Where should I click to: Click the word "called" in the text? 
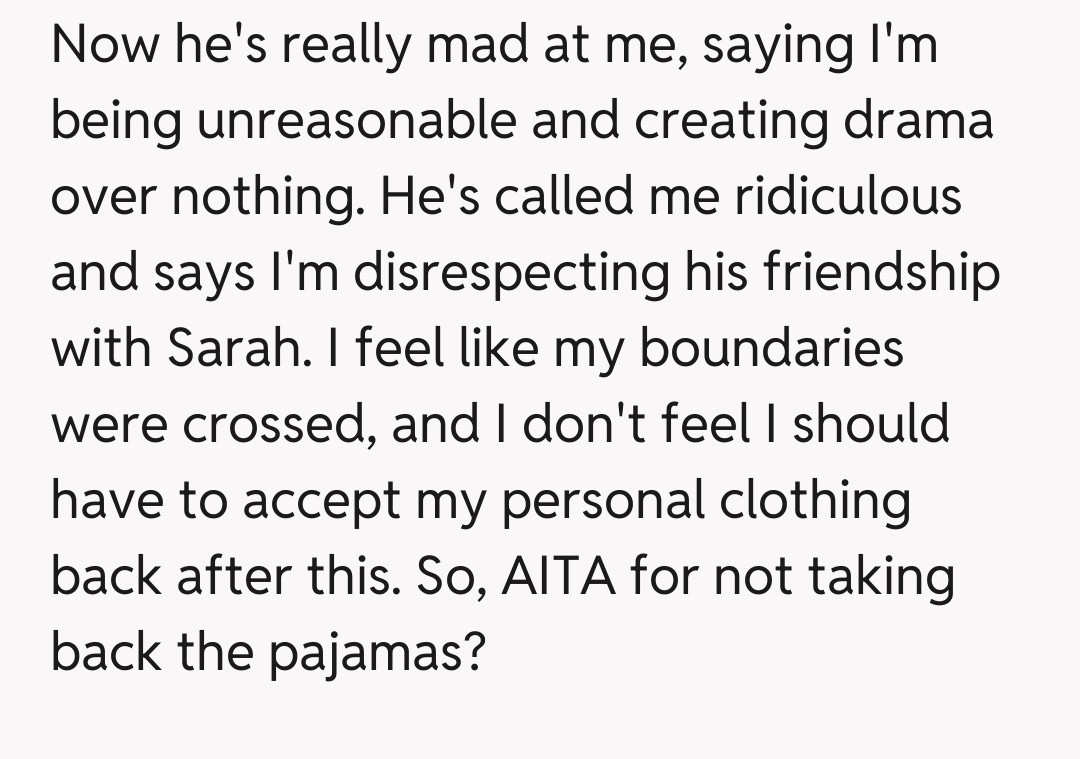pos(560,196)
